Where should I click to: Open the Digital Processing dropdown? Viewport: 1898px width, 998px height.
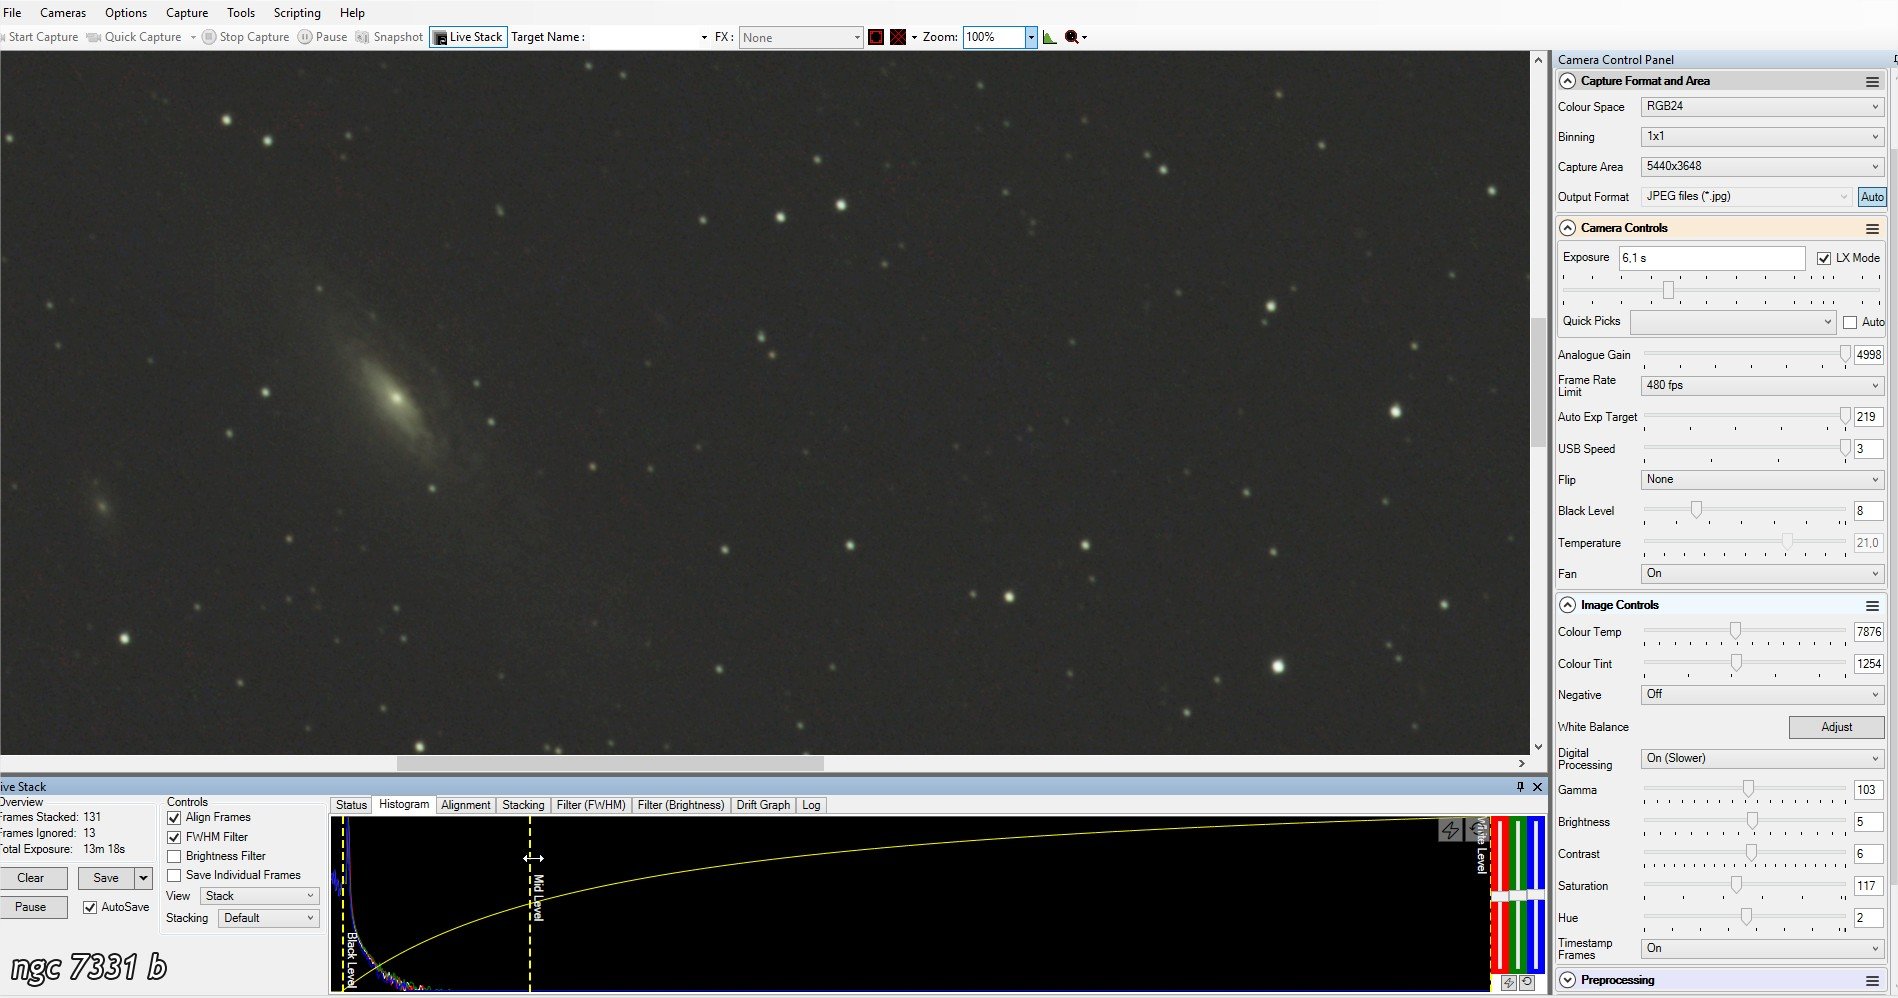click(x=1763, y=758)
